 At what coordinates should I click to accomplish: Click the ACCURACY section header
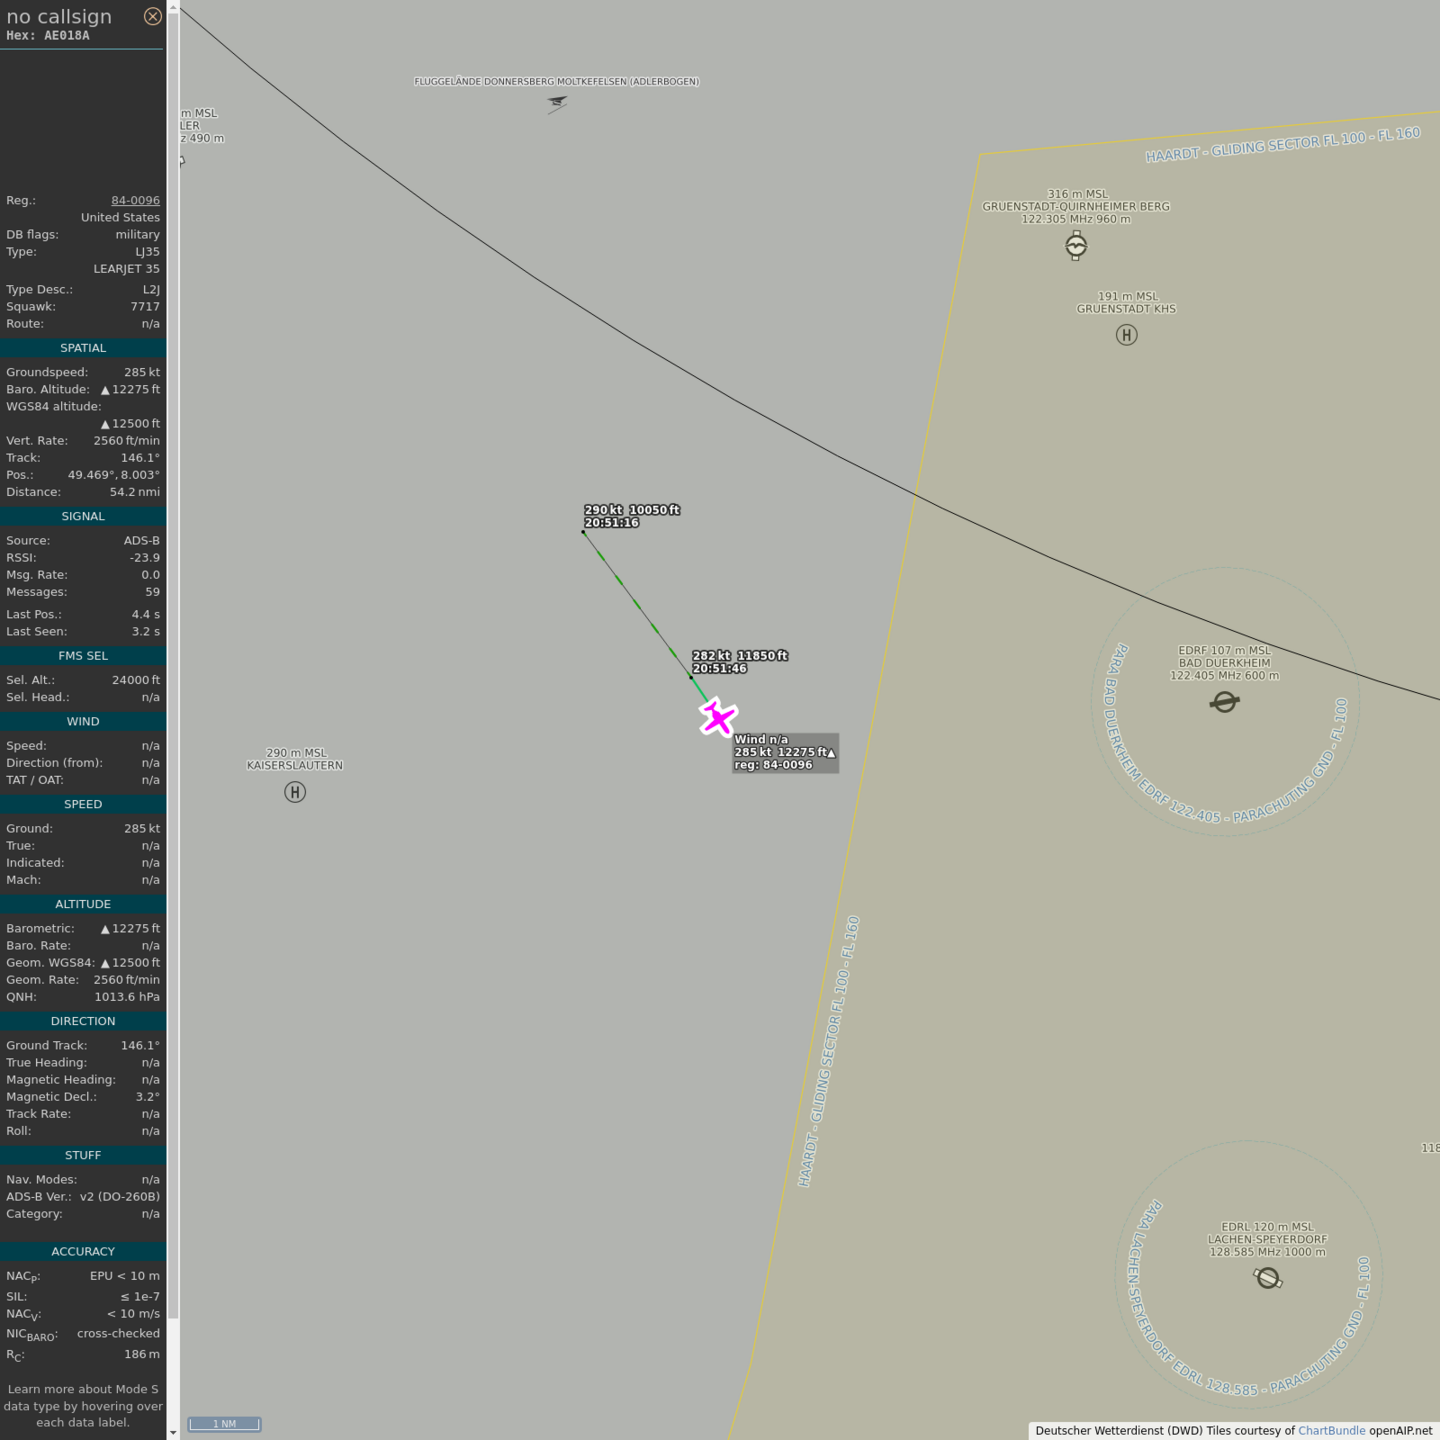click(83, 1251)
